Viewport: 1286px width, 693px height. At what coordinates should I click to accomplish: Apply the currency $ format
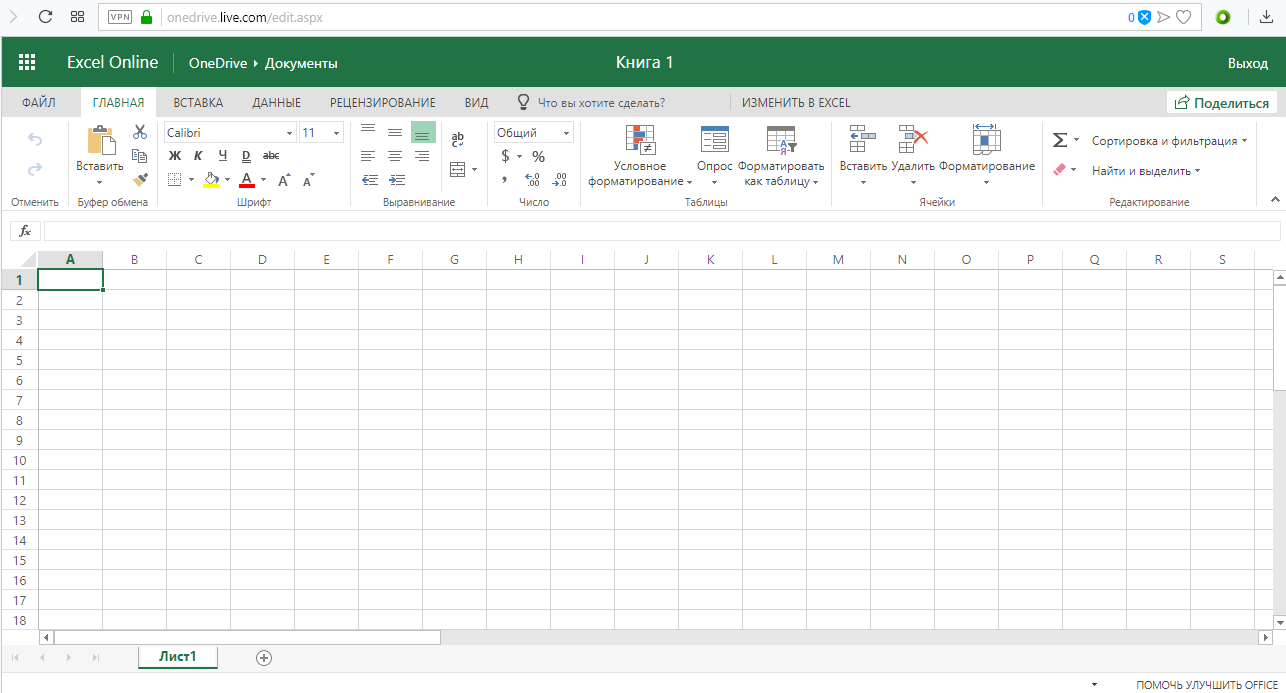506,156
